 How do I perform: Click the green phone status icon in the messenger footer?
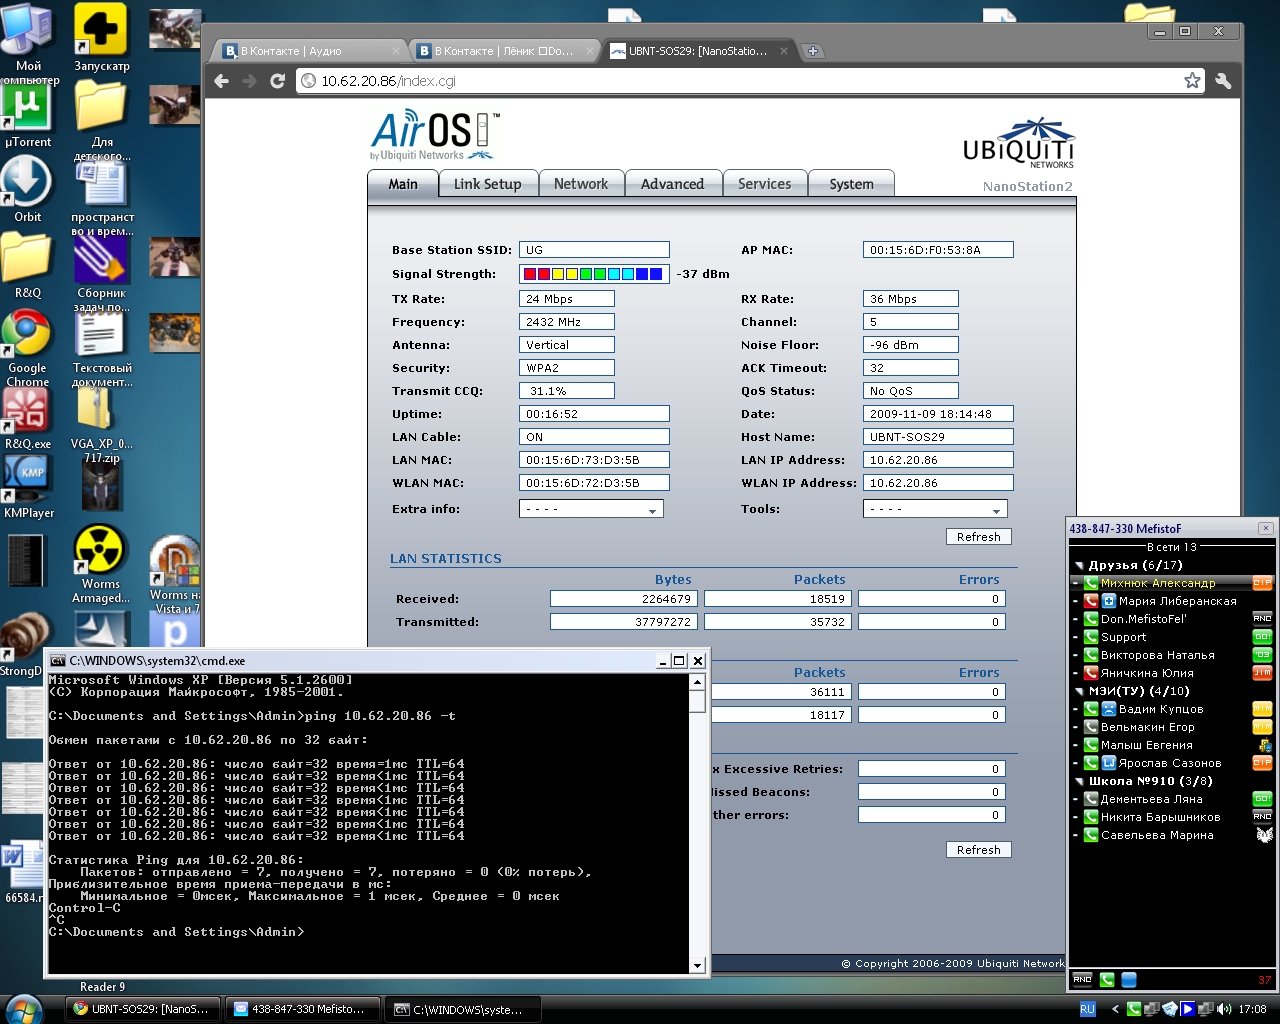click(x=1107, y=980)
